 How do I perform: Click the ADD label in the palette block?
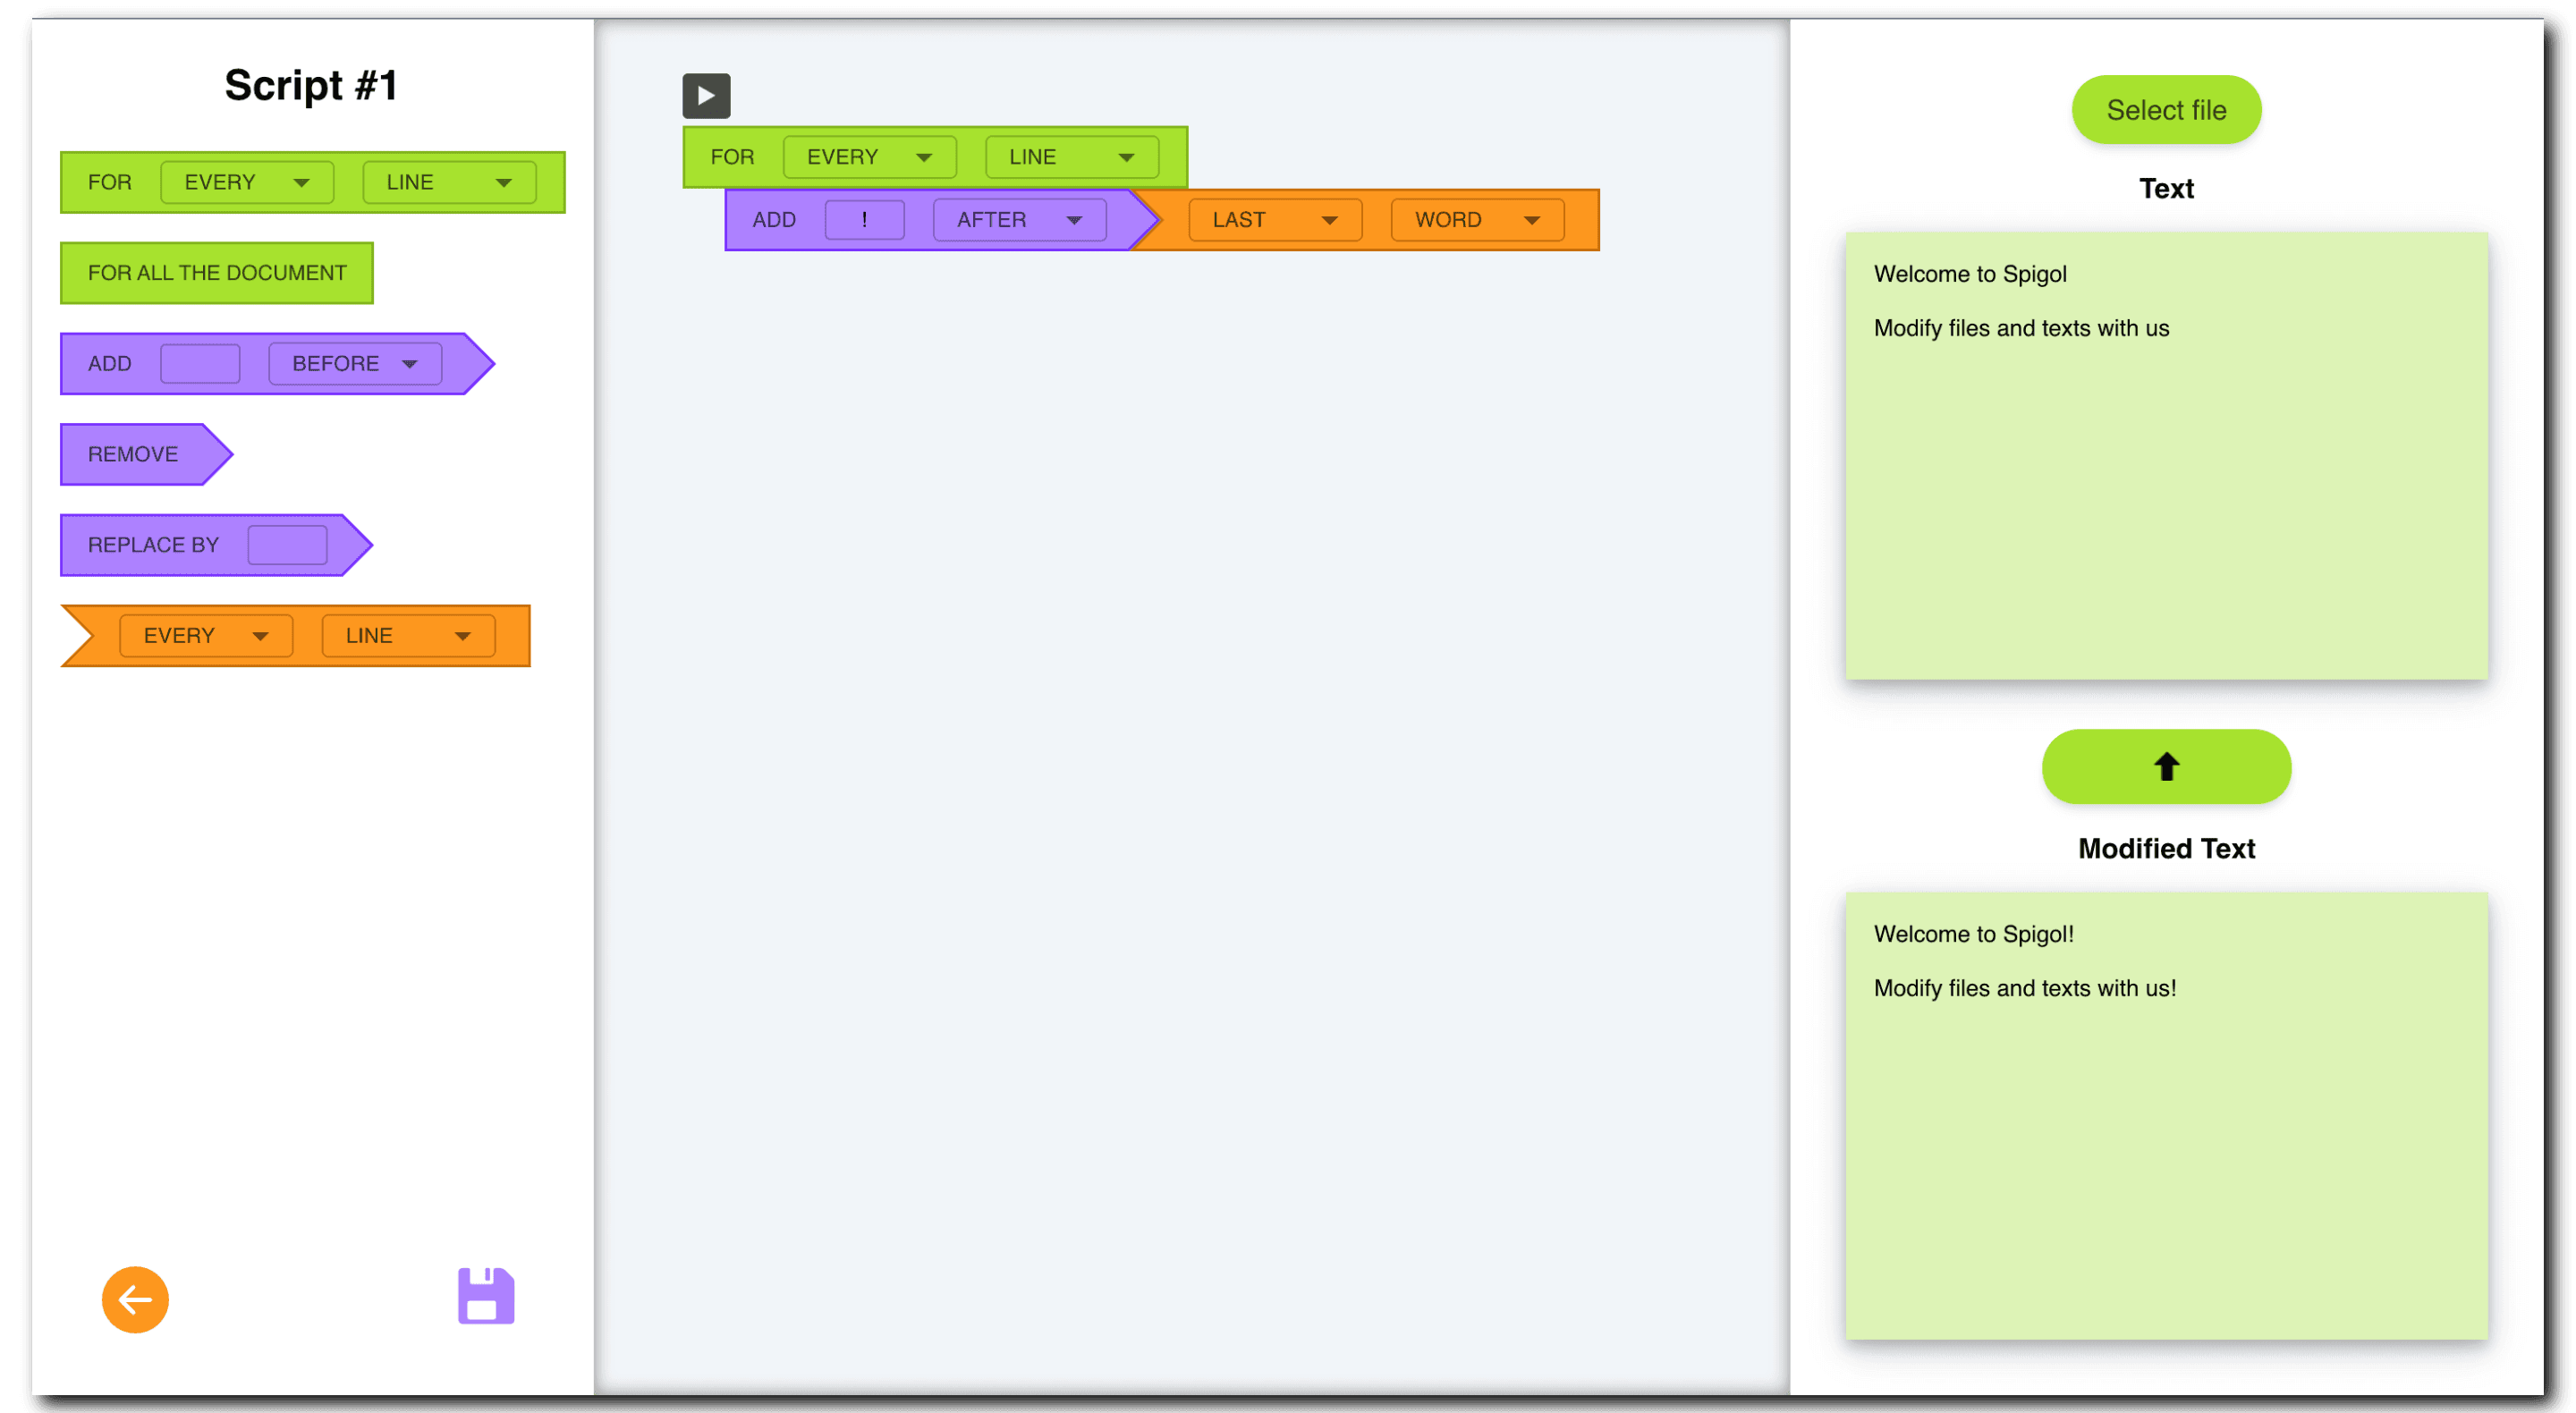(x=110, y=363)
